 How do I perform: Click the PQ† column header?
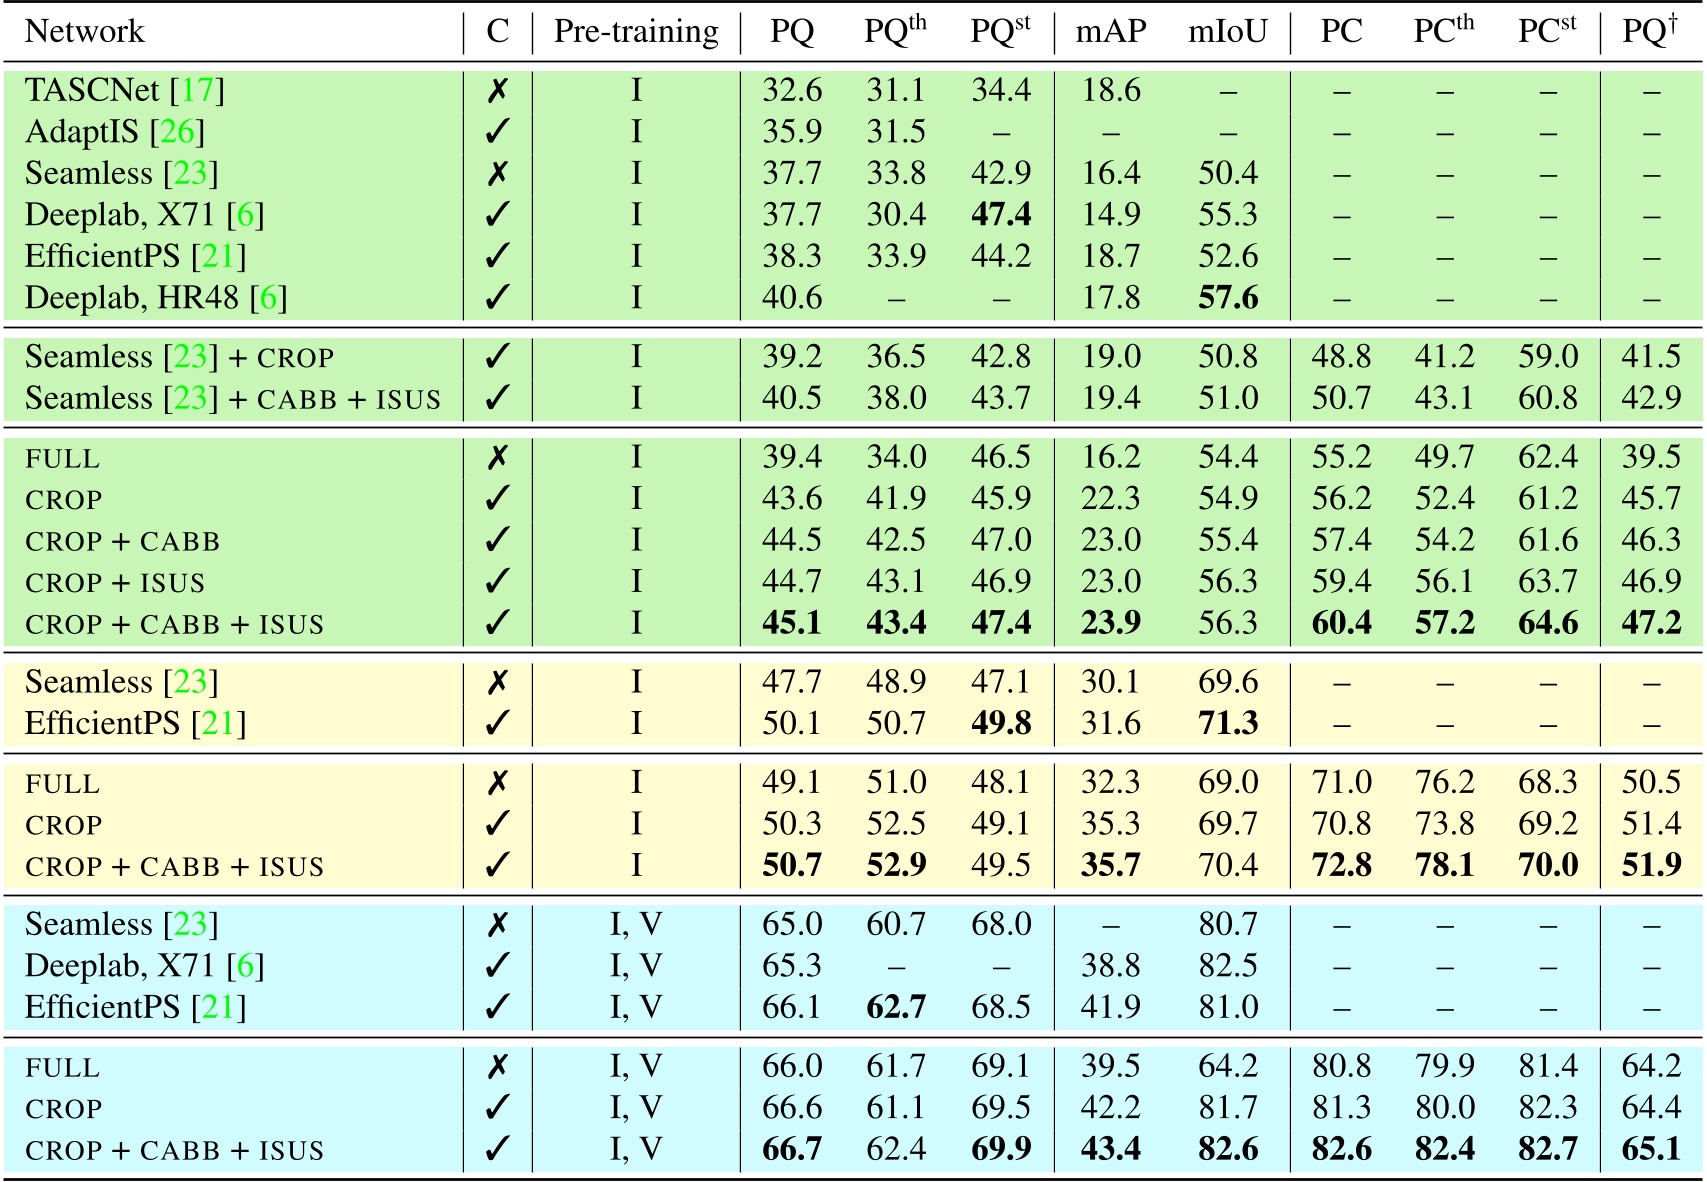[x=1649, y=32]
